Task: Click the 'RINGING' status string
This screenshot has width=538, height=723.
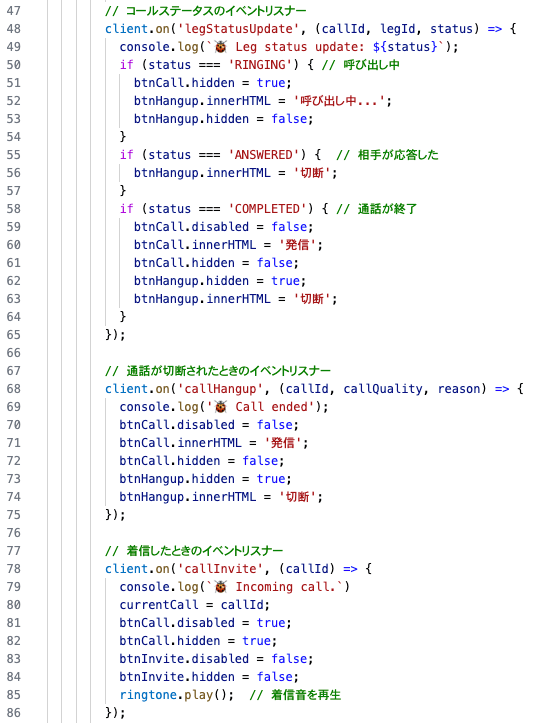Action: (260, 65)
